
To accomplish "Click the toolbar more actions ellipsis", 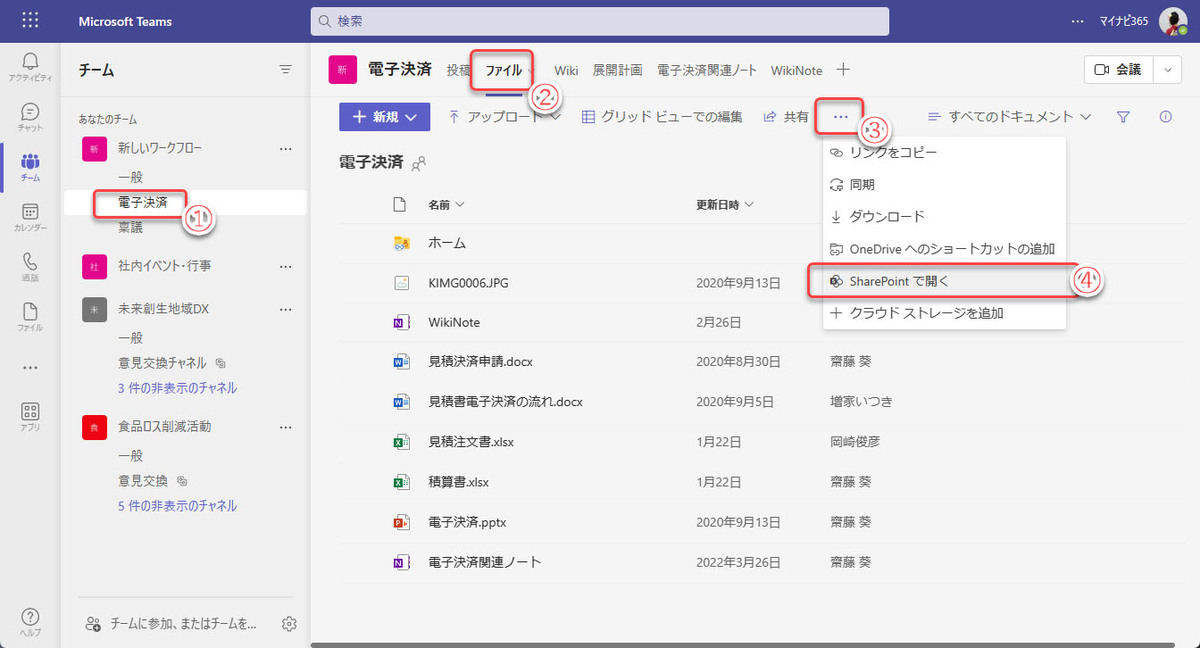I will pyautogui.click(x=840, y=117).
